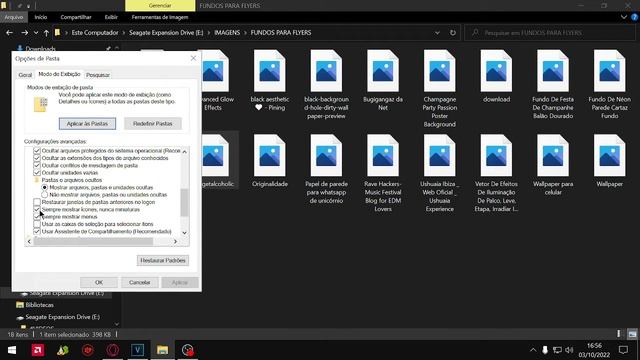640x360 pixels.
Task: Select the Bugigangaz da Net image file
Action: (383, 81)
